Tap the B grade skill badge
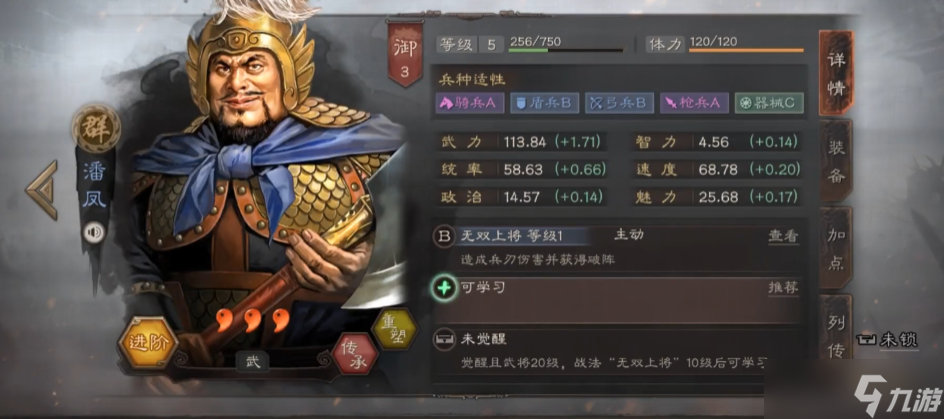This screenshot has width=944, height=419. [x=444, y=237]
